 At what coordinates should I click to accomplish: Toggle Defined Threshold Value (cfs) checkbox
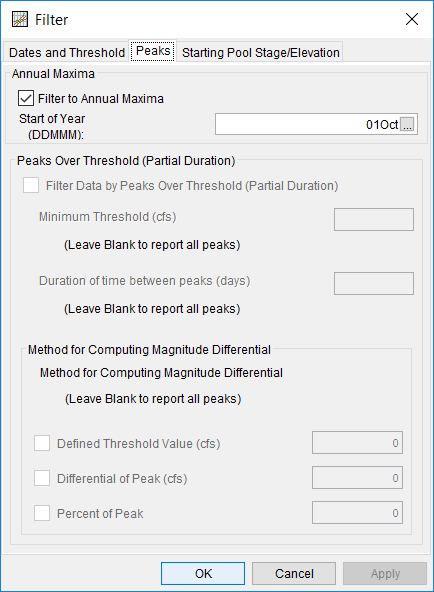coord(42,443)
